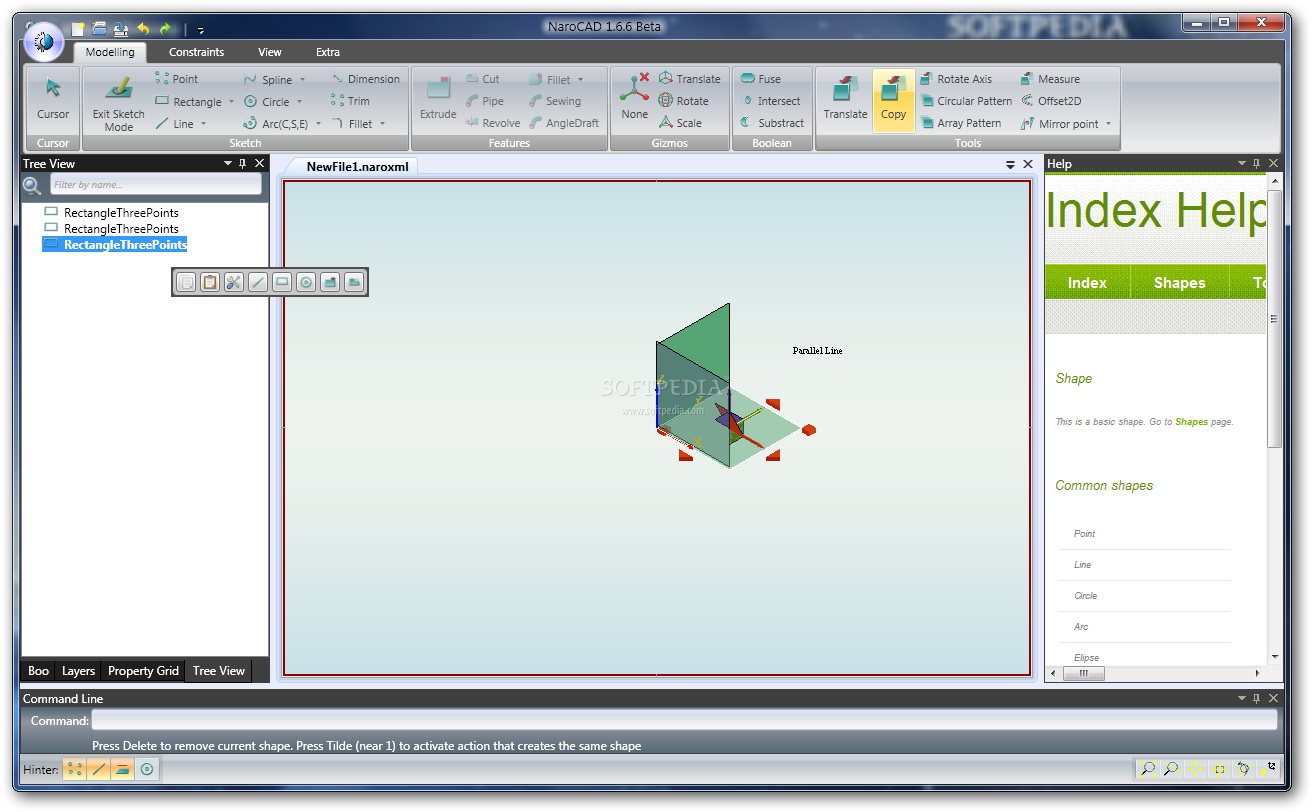This screenshot has height=812, width=1312.
Task: Expand the Spline dropdown arrow
Action: coord(302,80)
